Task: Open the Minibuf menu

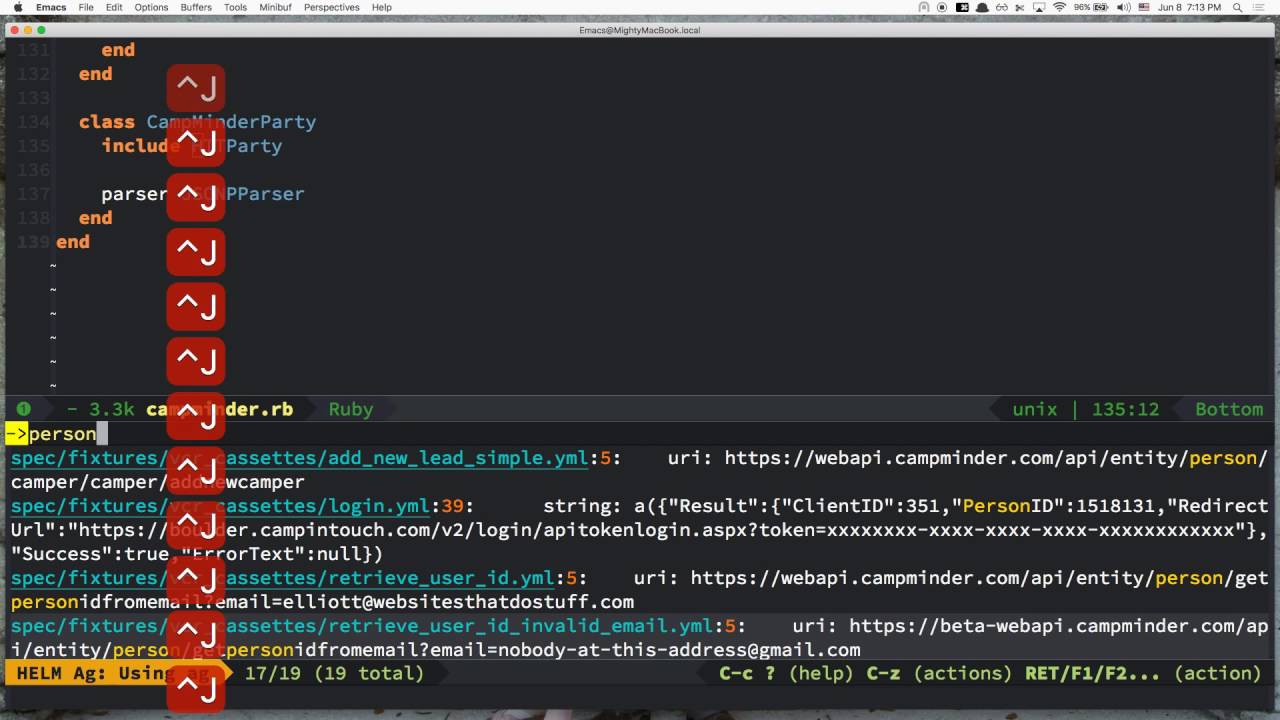Action: click(275, 7)
